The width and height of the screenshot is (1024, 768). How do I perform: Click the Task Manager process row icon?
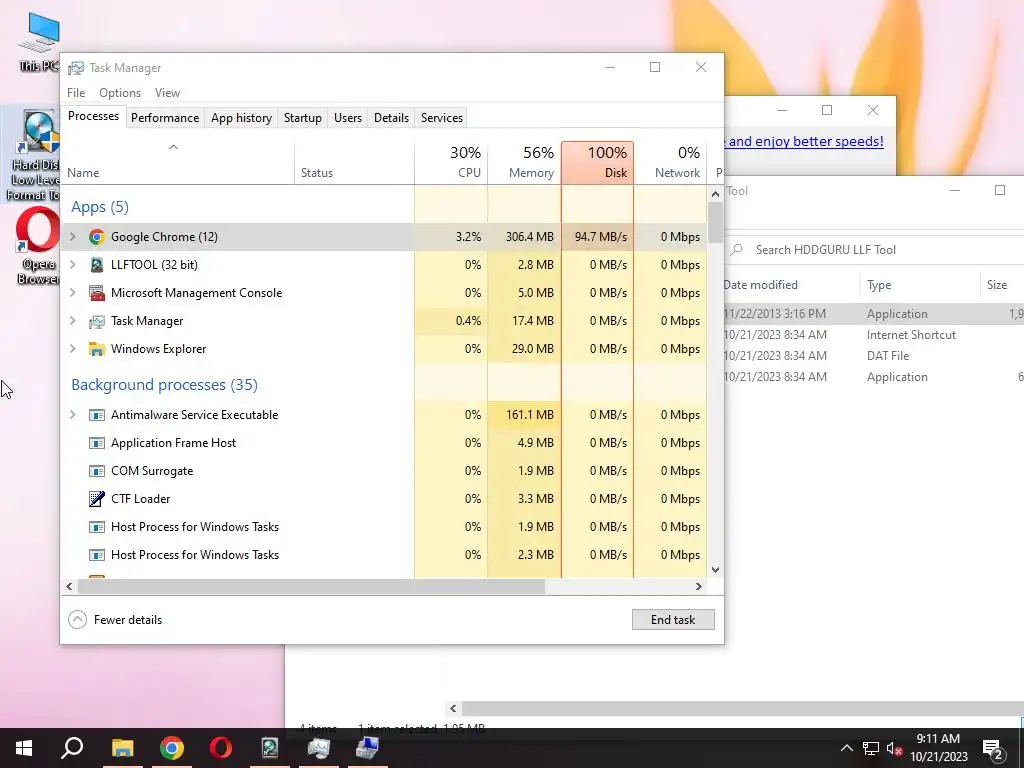point(97,321)
